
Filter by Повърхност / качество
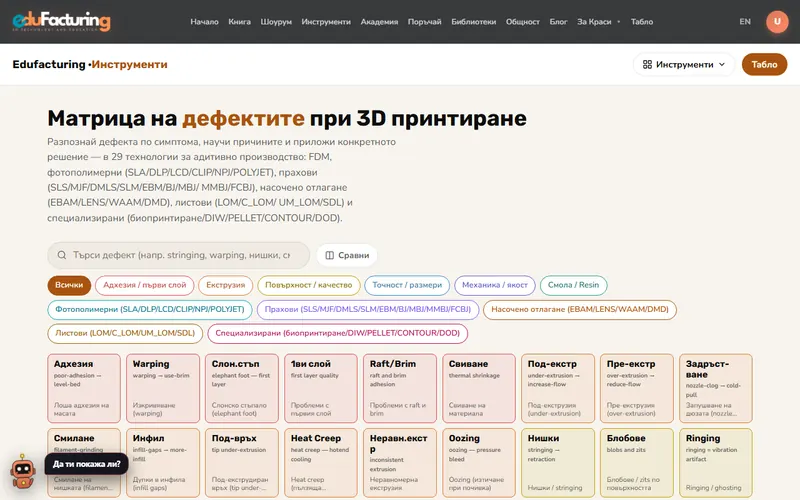[x=309, y=285]
